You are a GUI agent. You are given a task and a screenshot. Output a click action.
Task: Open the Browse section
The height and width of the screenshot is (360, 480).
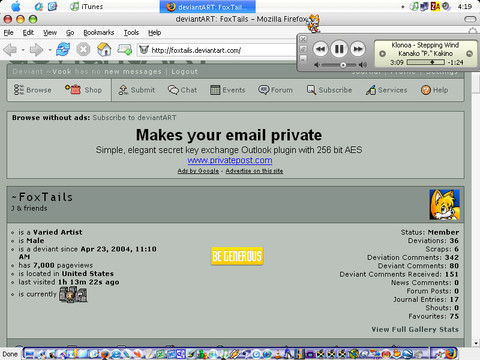32,90
